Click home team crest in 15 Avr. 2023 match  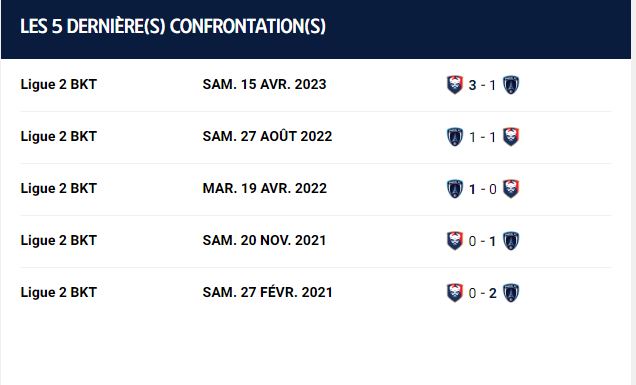[x=455, y=85]
